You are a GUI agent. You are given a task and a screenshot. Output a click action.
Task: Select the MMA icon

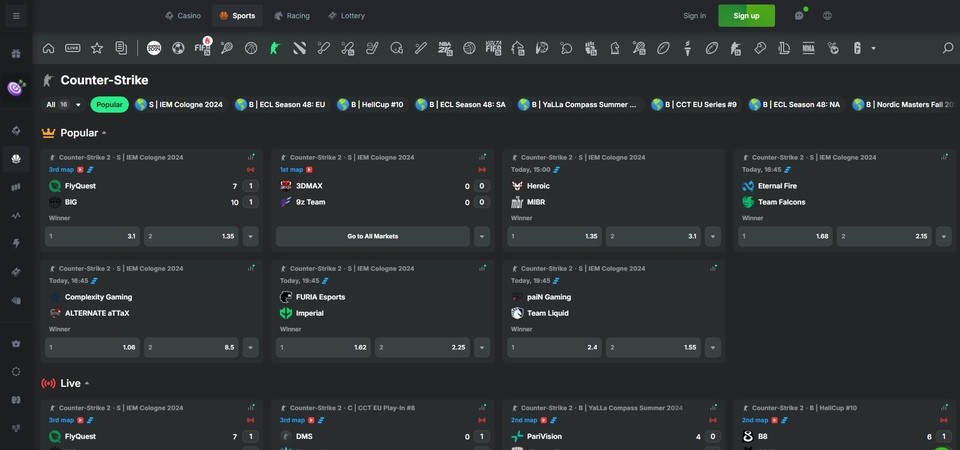(x=808, y=48)
